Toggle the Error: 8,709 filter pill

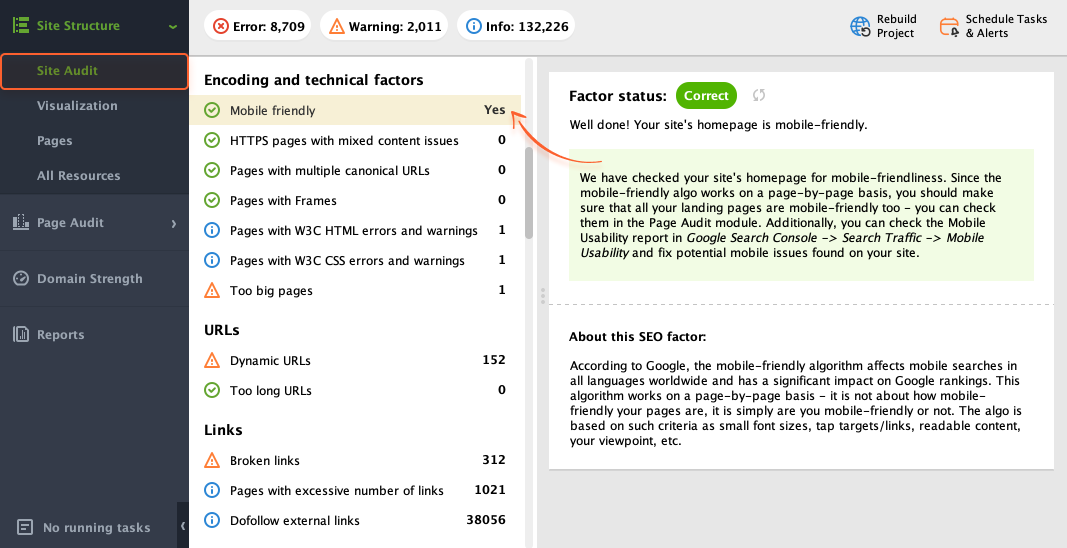[x=258, y=26]
